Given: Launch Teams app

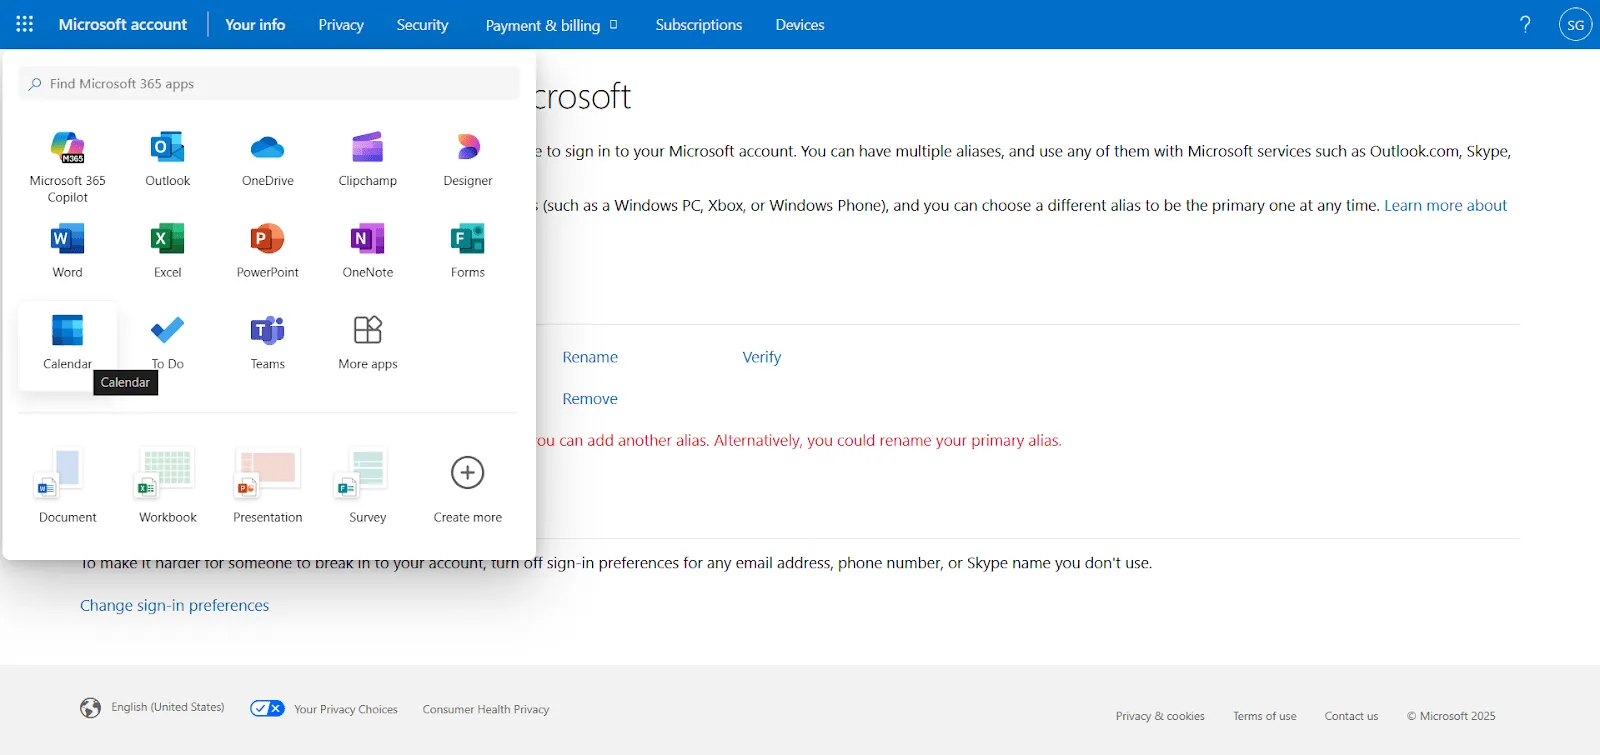Looking at the screenshot, I should pos(267,342).
